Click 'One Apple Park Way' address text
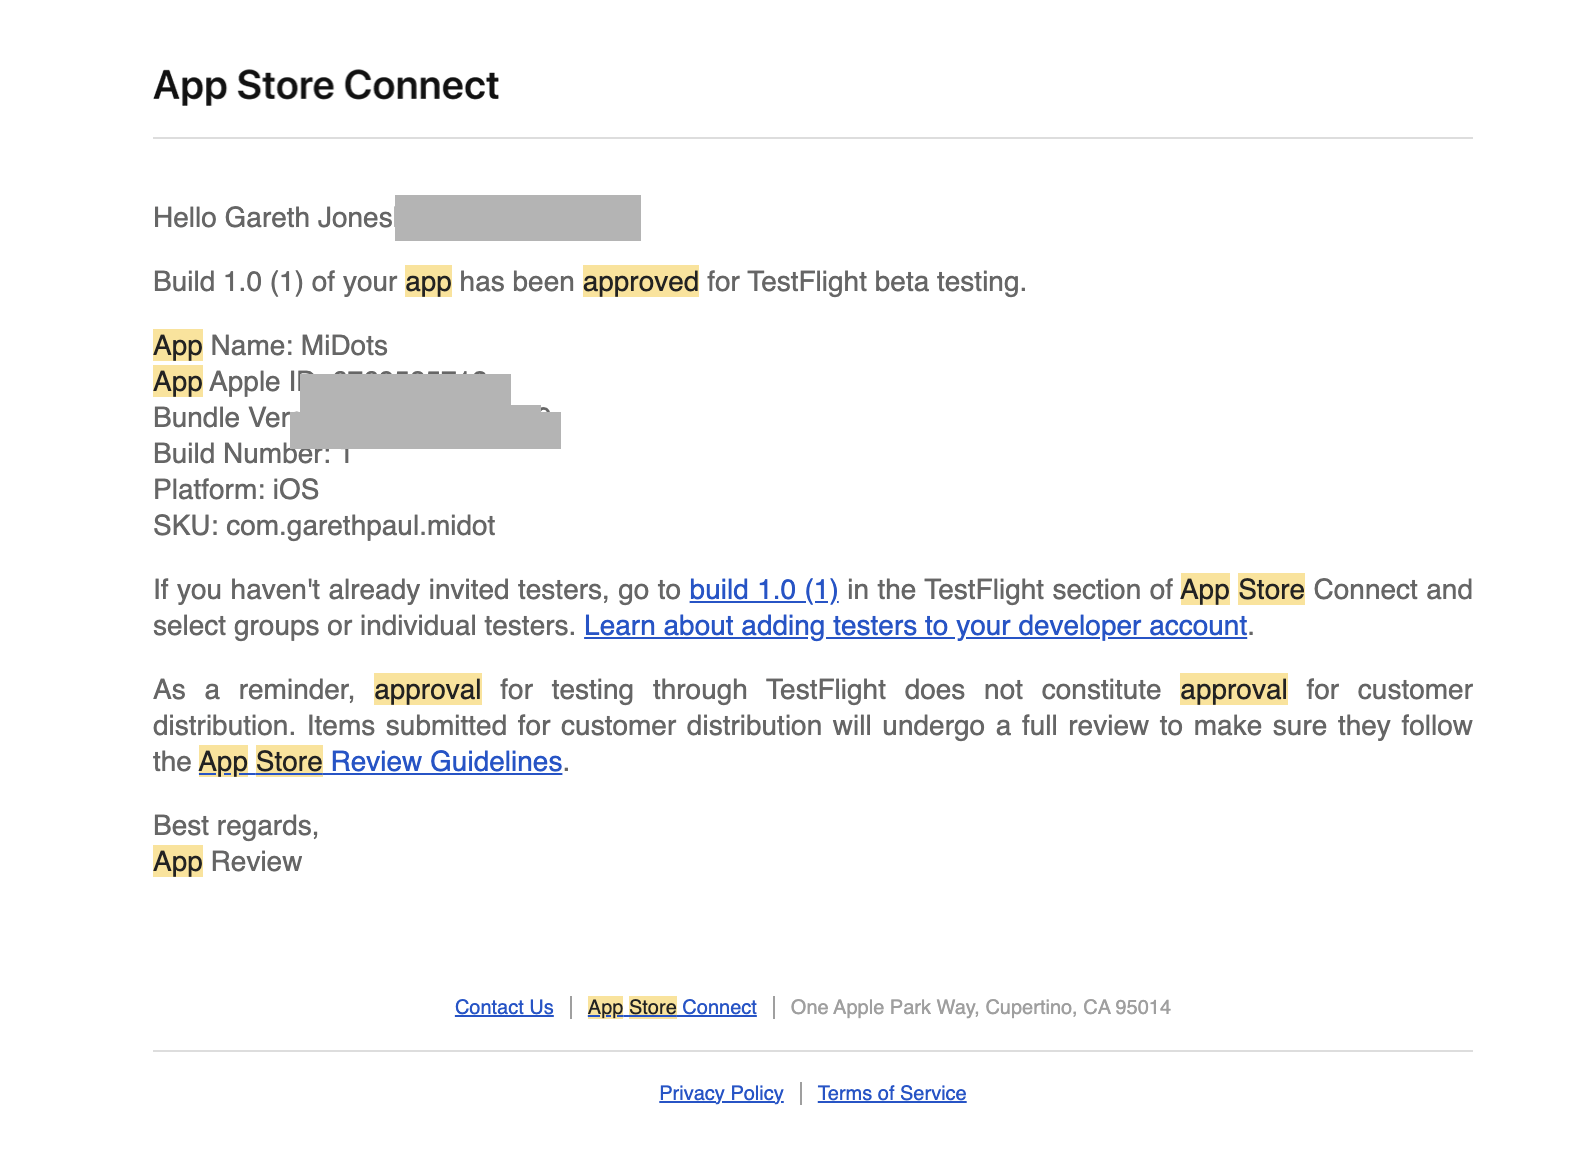This screenshot has width=1584, height=1162. [981, 1007]
